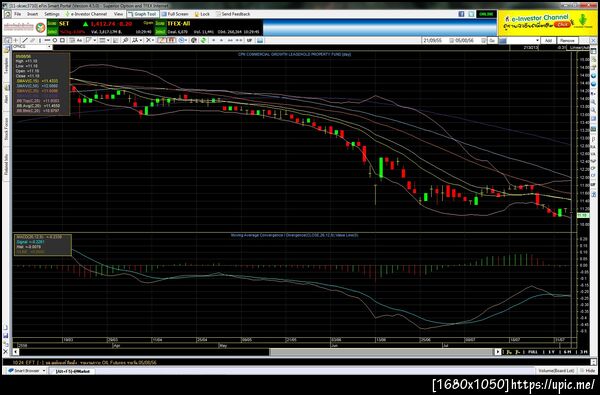
Task: Click the UP button in toolbar
Action: pyautogui.click(x=249, y=40)
